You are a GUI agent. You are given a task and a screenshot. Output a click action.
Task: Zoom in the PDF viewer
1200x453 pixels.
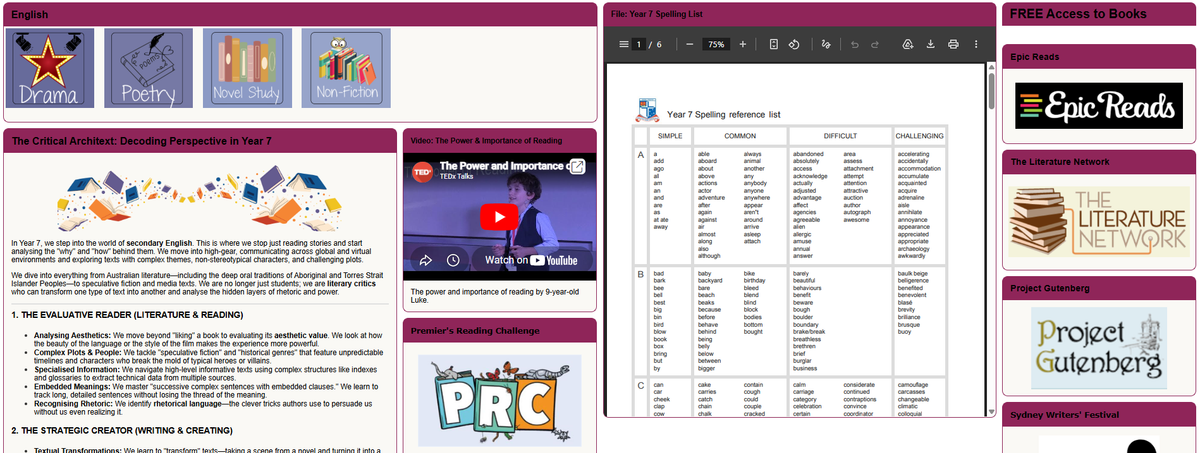(742, 44)
